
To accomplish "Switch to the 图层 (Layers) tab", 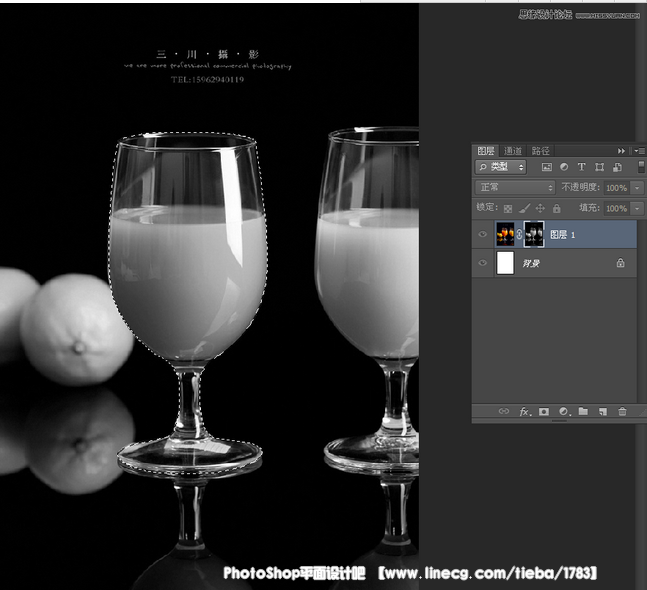I will click(486, 151).
